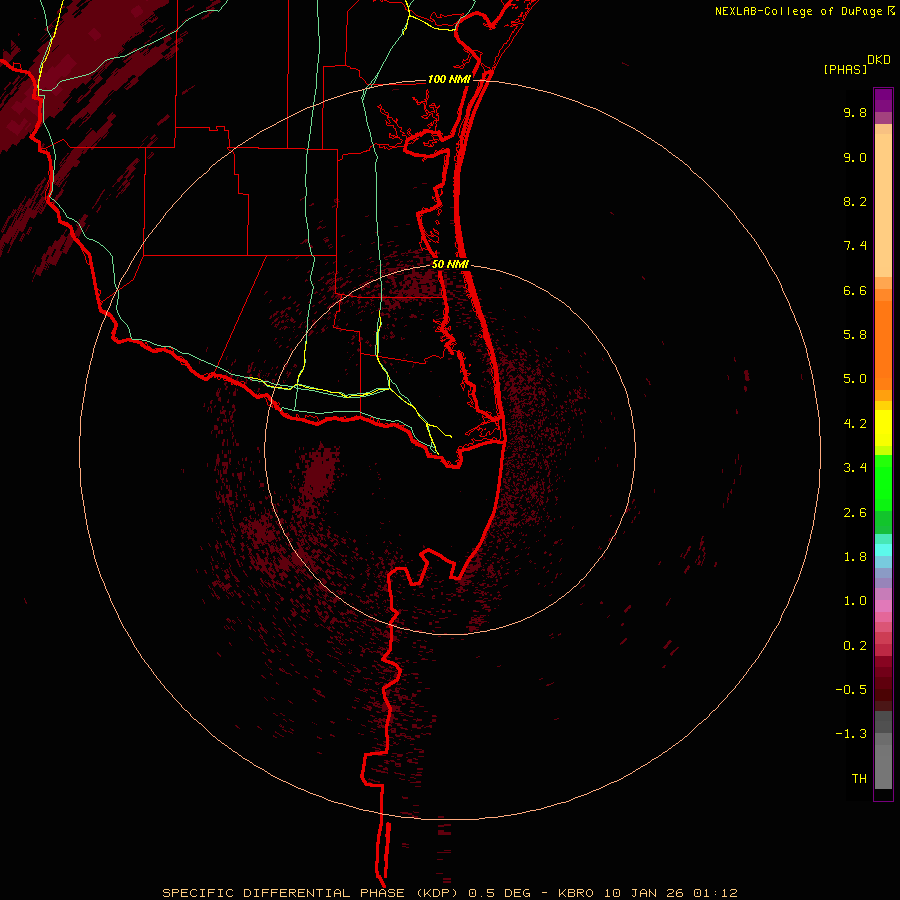The image size is (900, 900).
Task: Click the cyan color band on scale
Action: 883,550
